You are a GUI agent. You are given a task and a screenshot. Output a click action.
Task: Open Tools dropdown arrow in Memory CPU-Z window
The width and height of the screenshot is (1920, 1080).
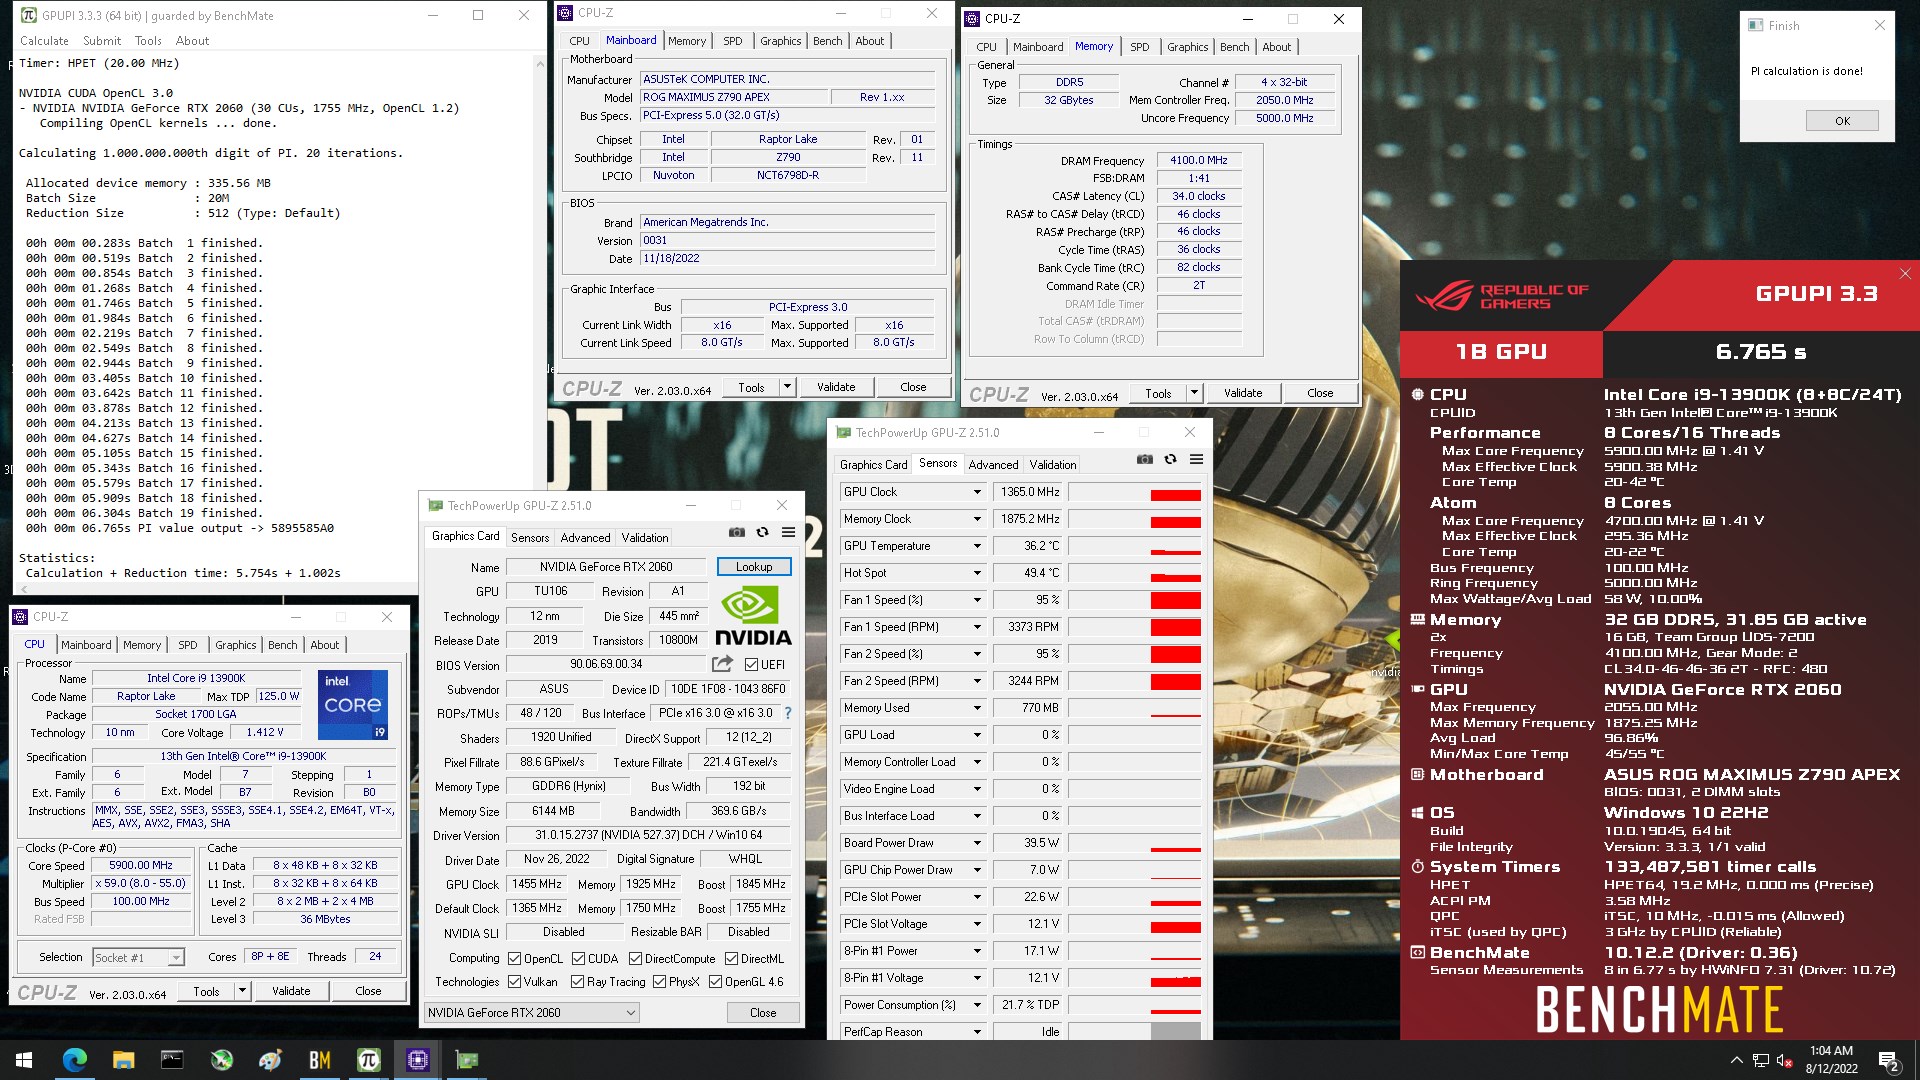1194,393
